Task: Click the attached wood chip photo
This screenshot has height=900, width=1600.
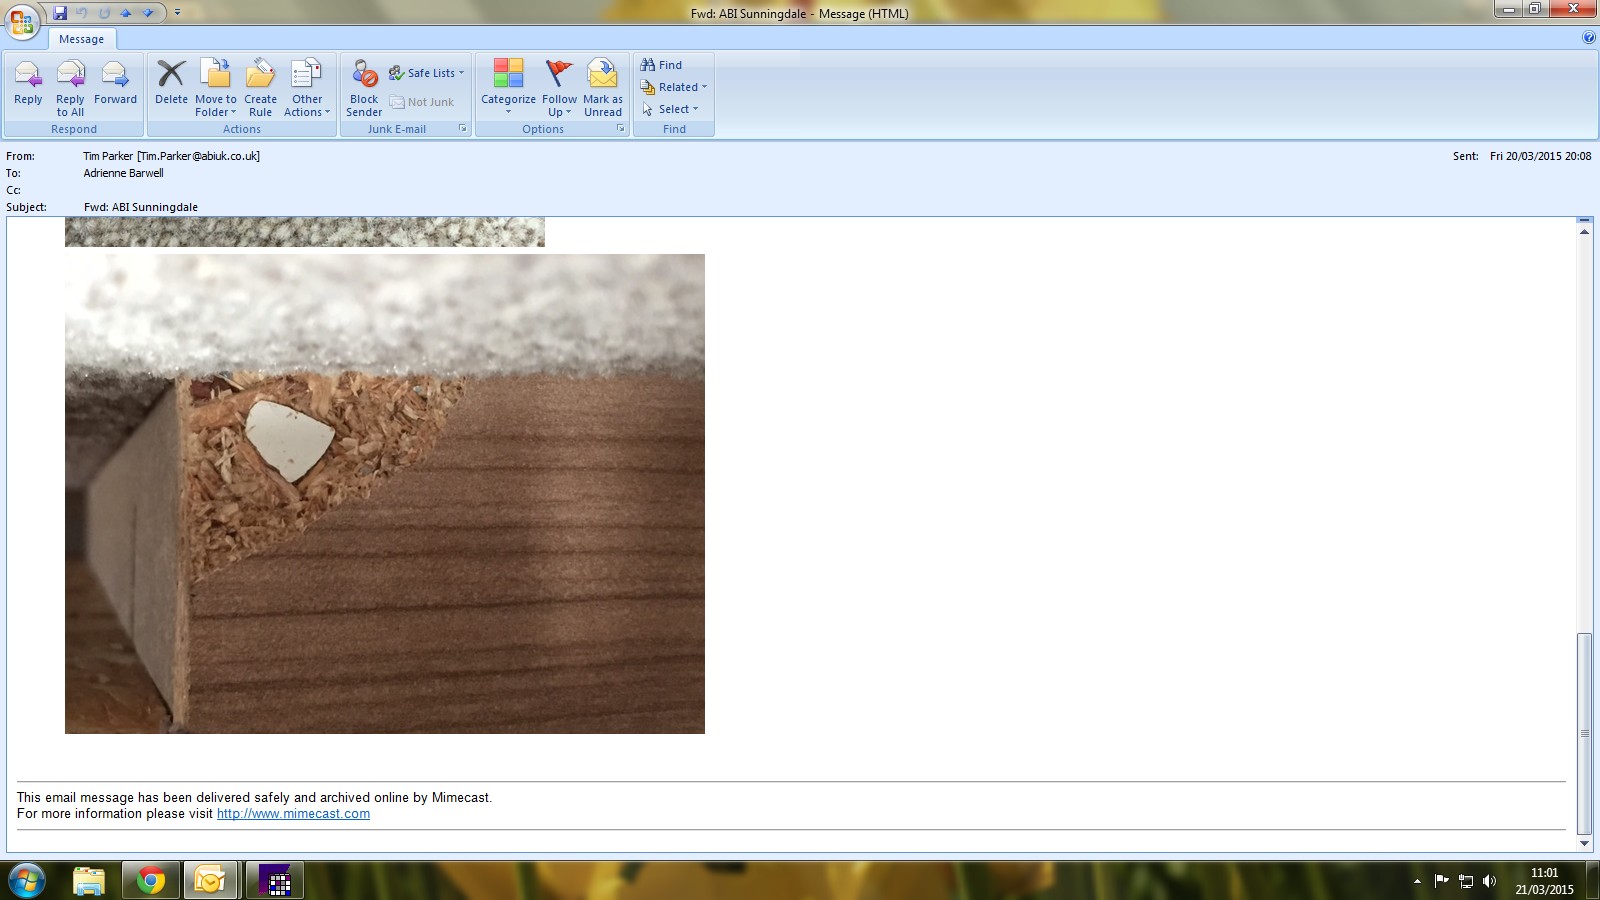Action: pyautogui.click(x=385, y=493)
